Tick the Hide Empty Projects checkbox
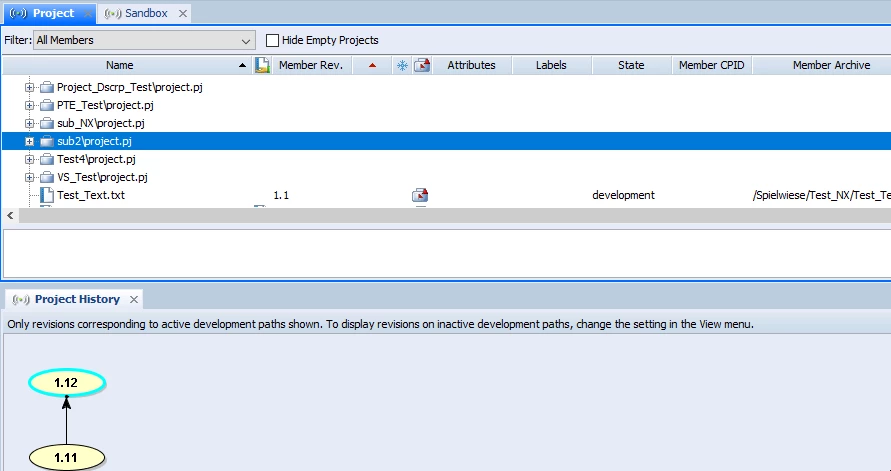 pos(273,40)
